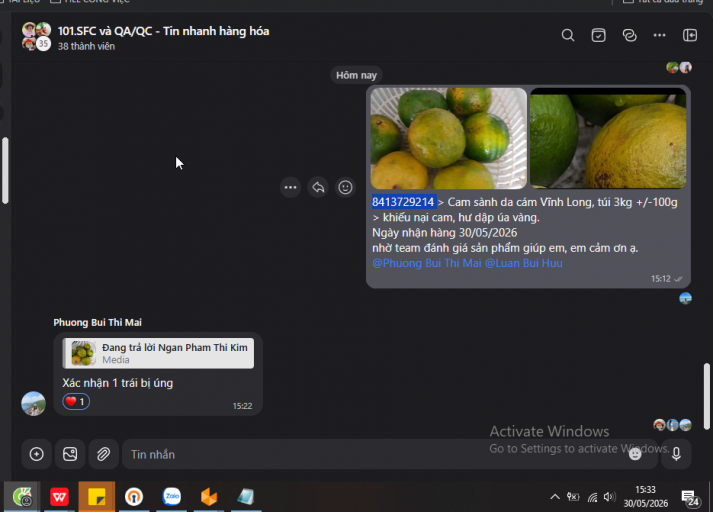Open the oranges in basket photo
Screen dimensions: 713x512
[448, 138]
